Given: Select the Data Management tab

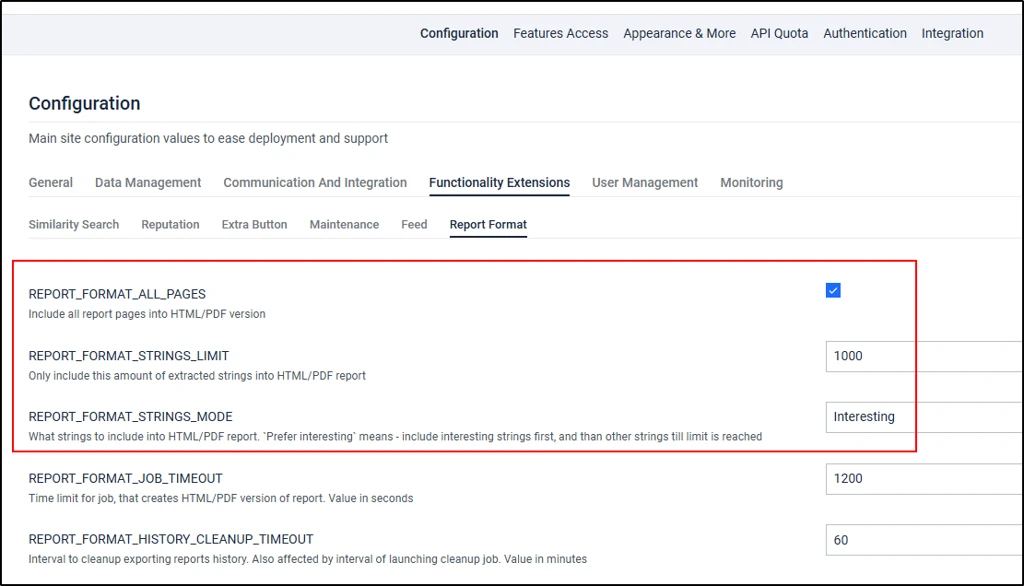Looking at the screenshot, I should pos(148,183).
